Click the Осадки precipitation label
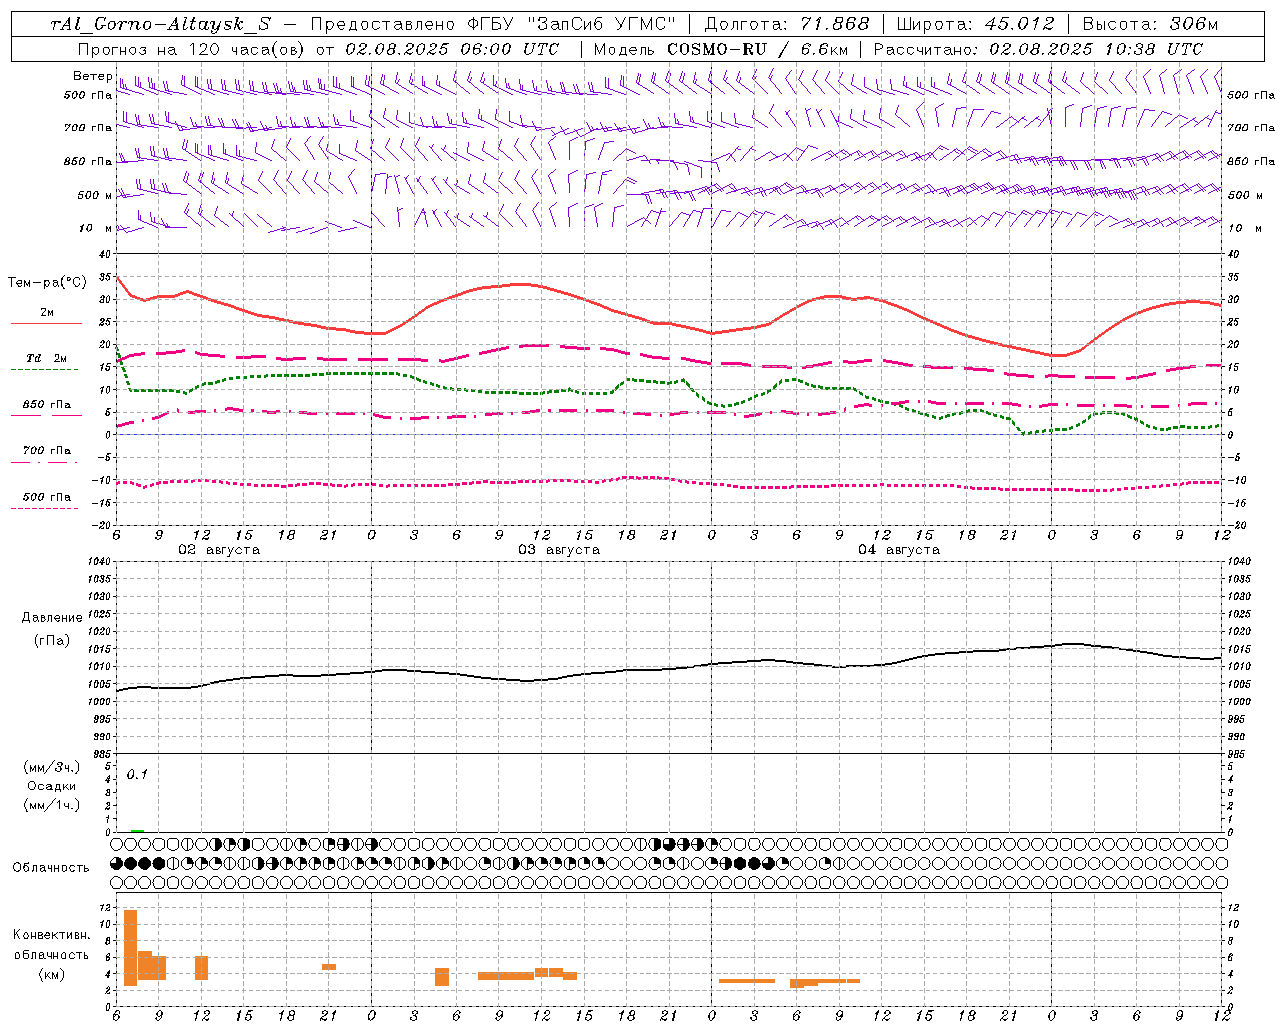1280x1024 pixels. click(52, 786)
